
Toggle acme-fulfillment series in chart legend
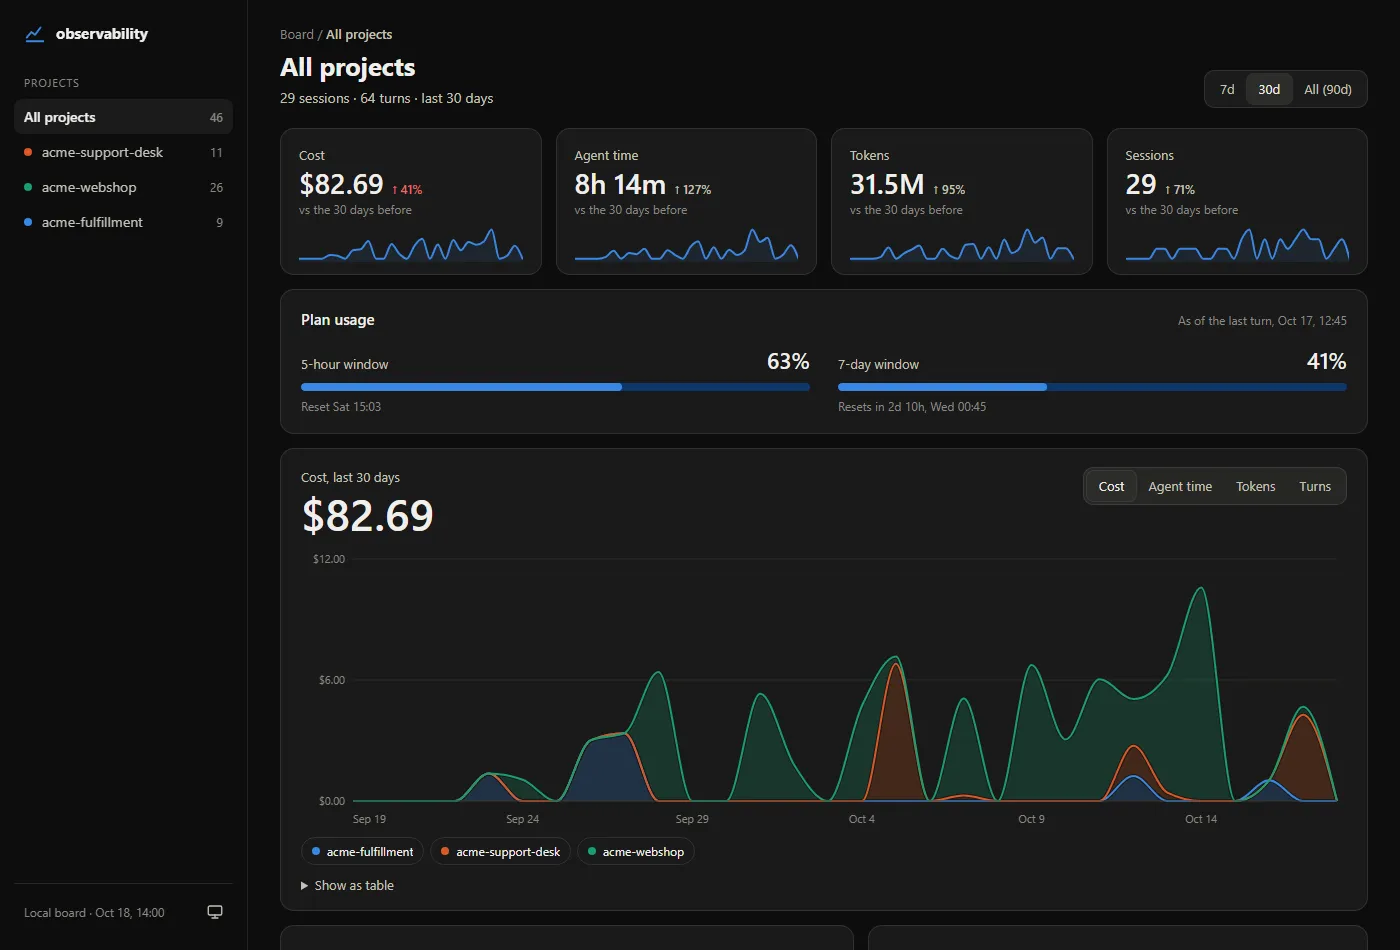click(x=362, y=852)
